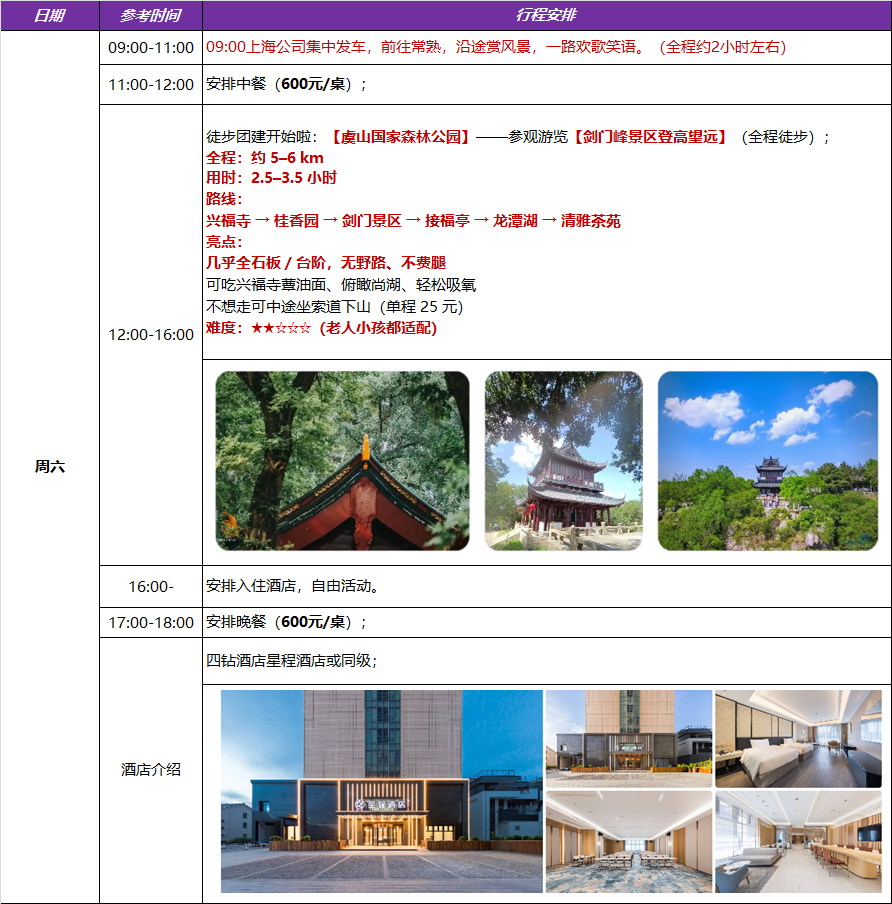Open the pavilion tower close-up photo
The height and width of the screenshot is (904, 892).
click(x=563, y=461)
